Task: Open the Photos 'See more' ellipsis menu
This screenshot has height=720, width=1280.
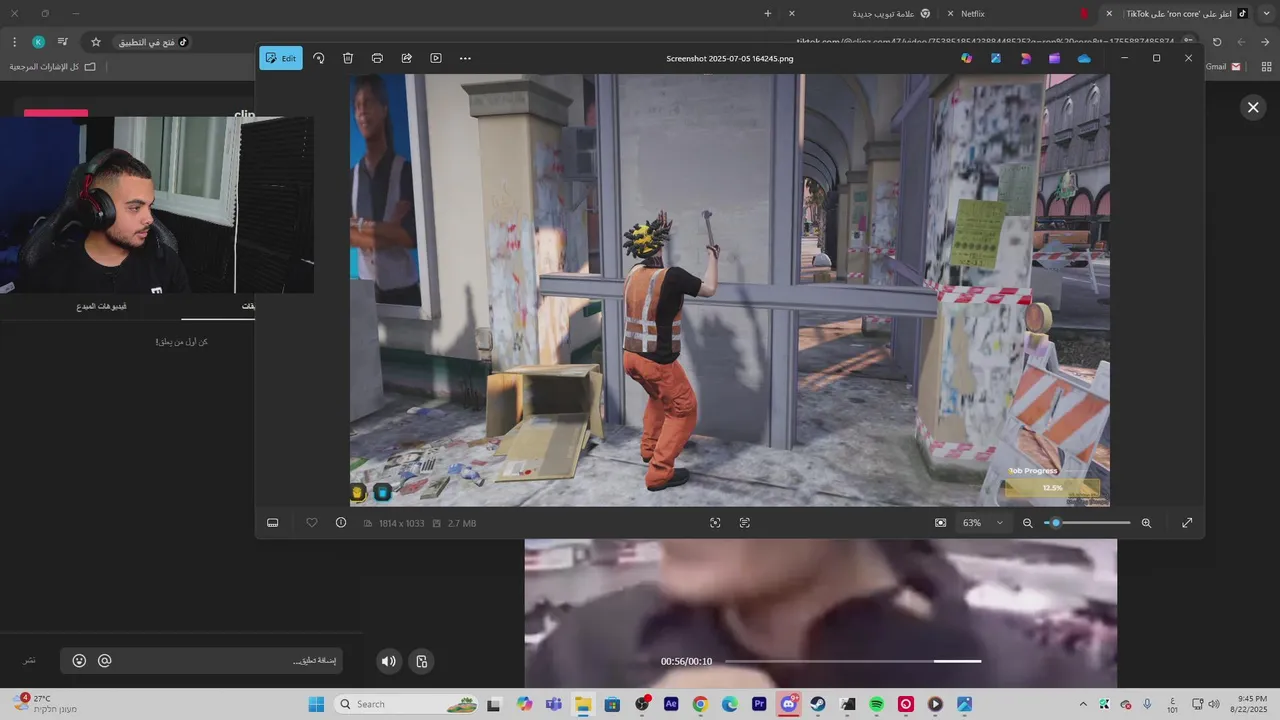Action: point(465,58)
